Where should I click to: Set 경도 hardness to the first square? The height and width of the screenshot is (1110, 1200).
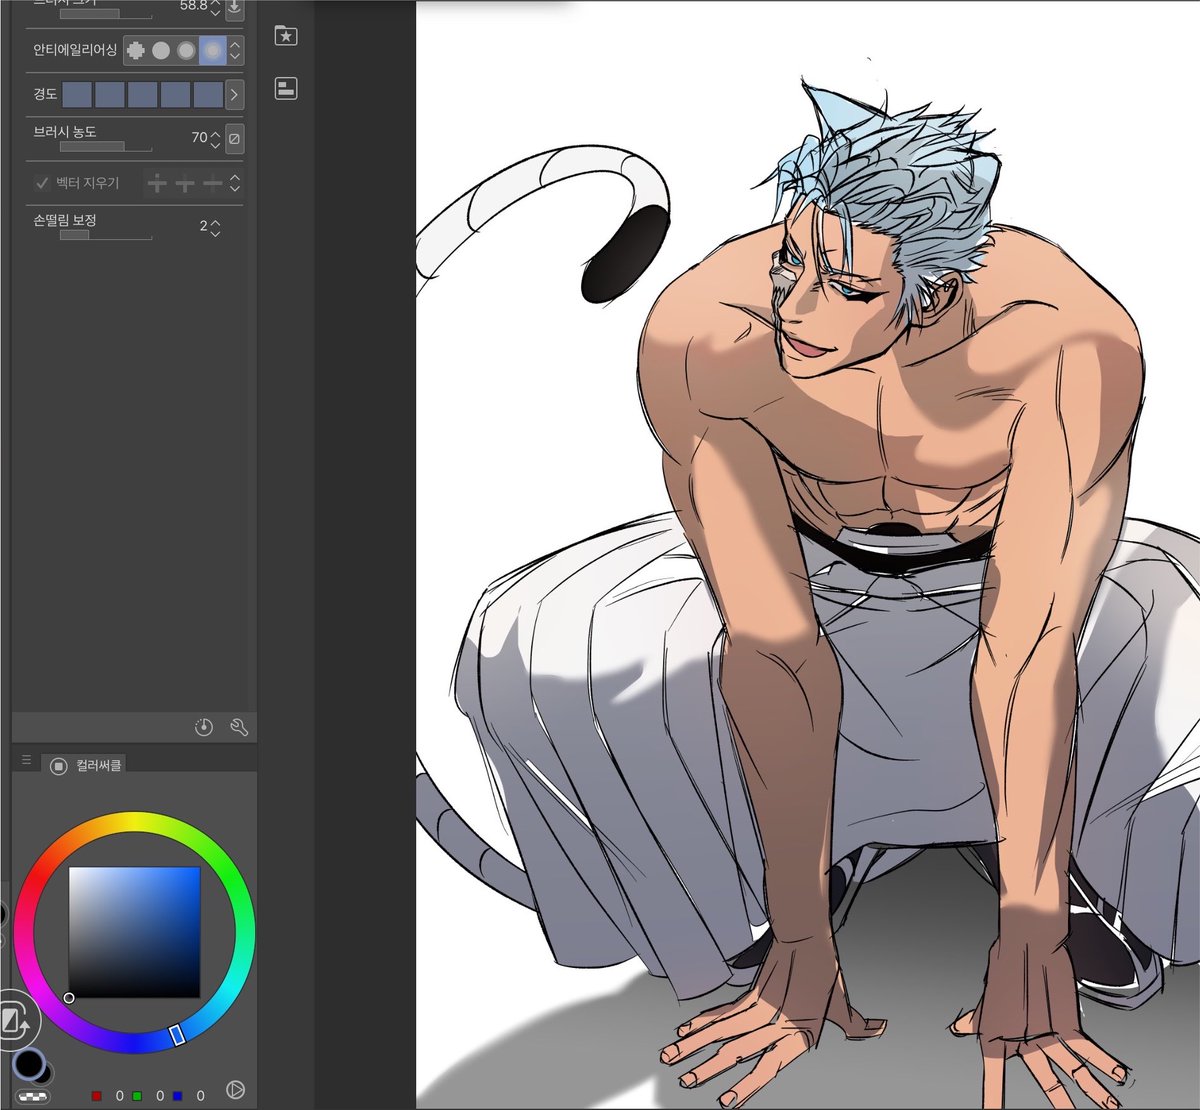[x=77, y=95]
